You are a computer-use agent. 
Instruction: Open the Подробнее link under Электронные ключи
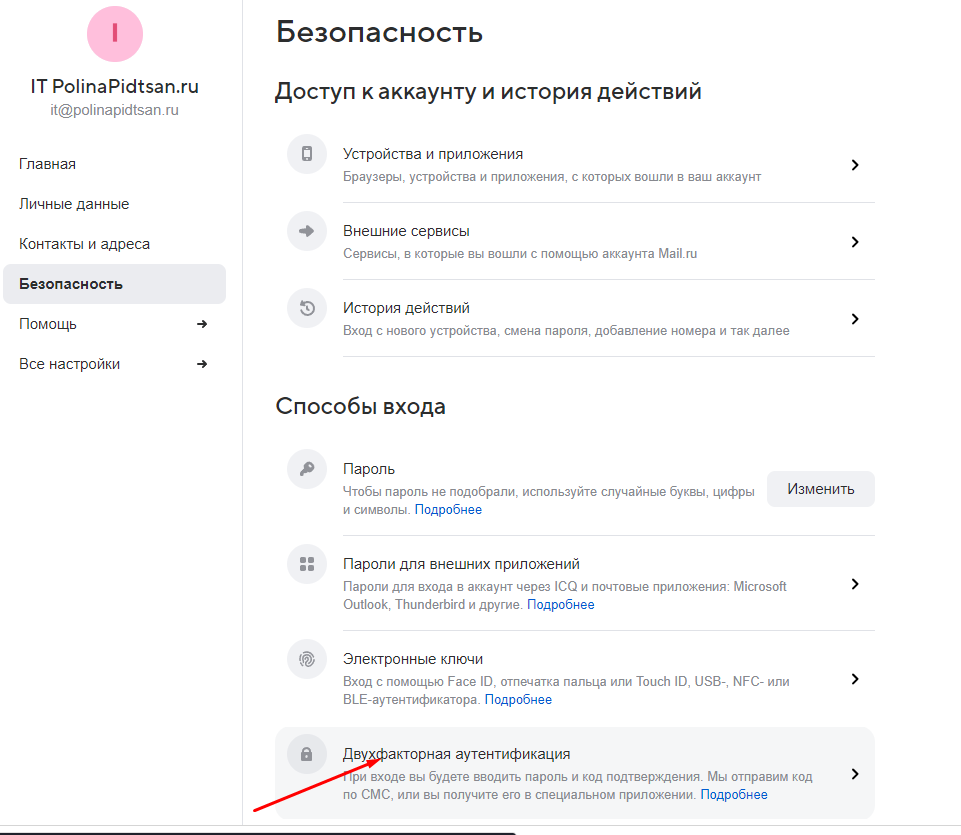(518, 700)
